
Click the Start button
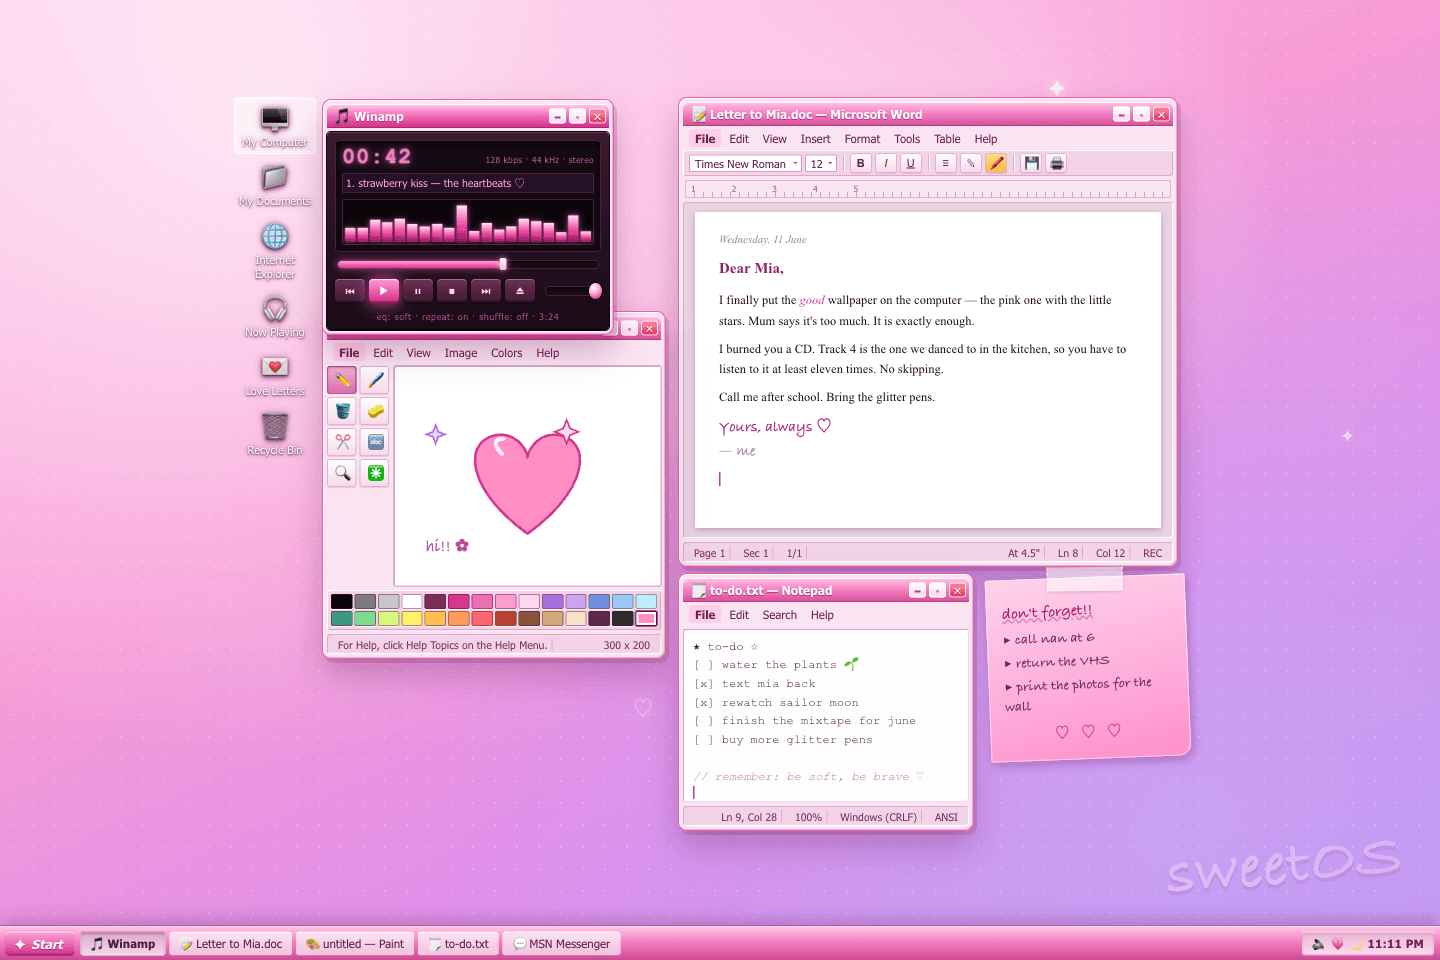click(40, 944)
